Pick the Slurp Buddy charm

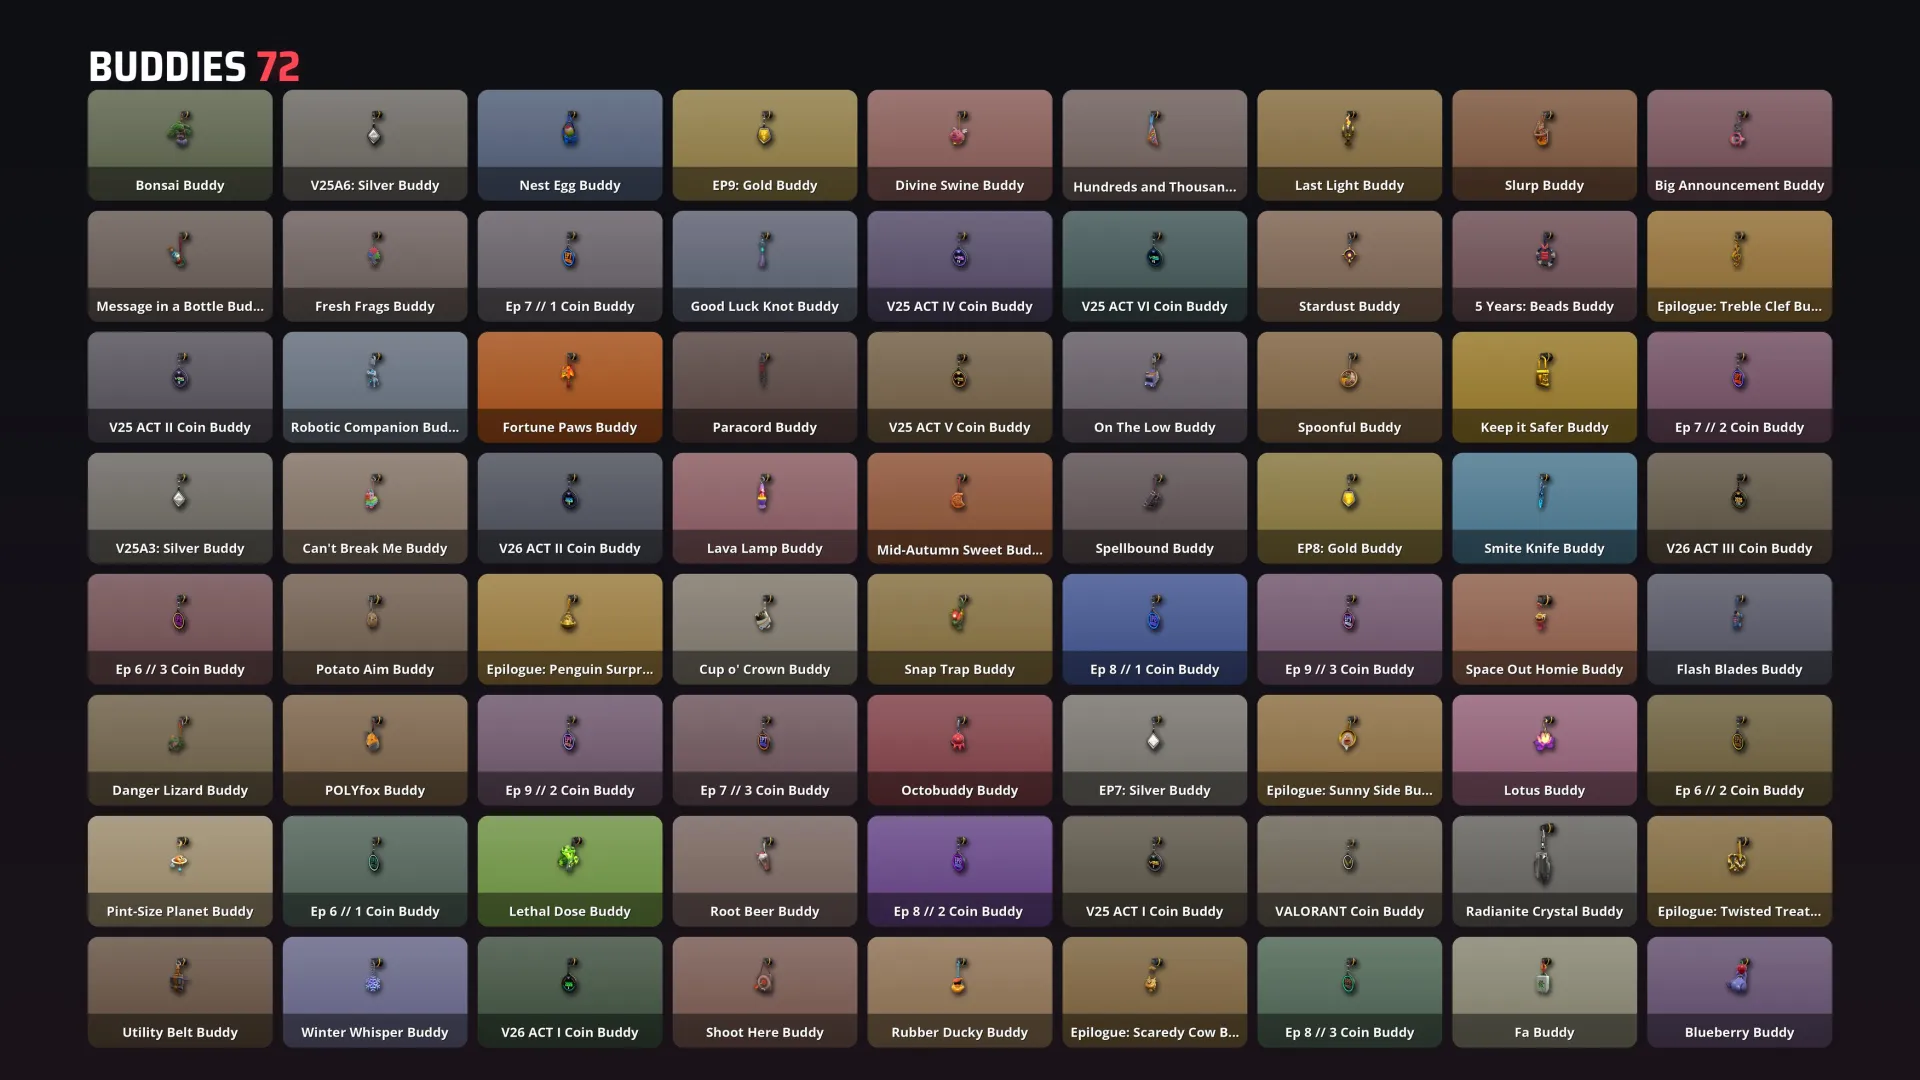click(x=1544, y=129)
